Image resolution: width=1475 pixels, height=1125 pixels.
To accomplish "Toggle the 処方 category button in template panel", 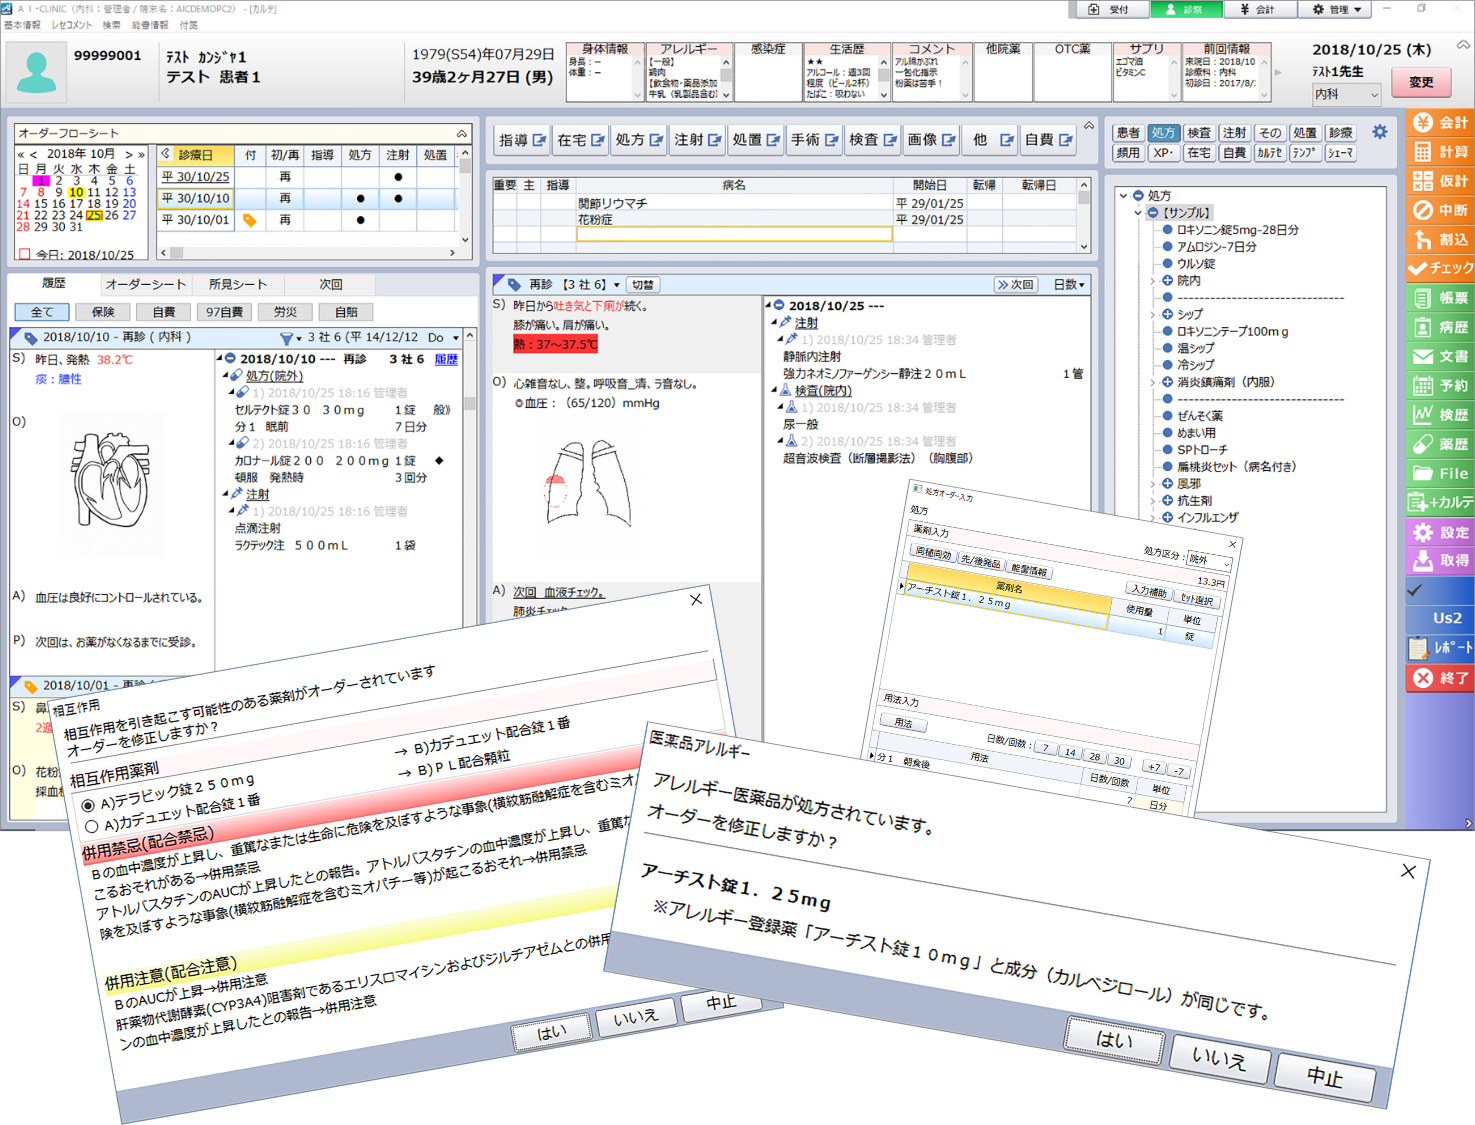I will (1163, 132).
